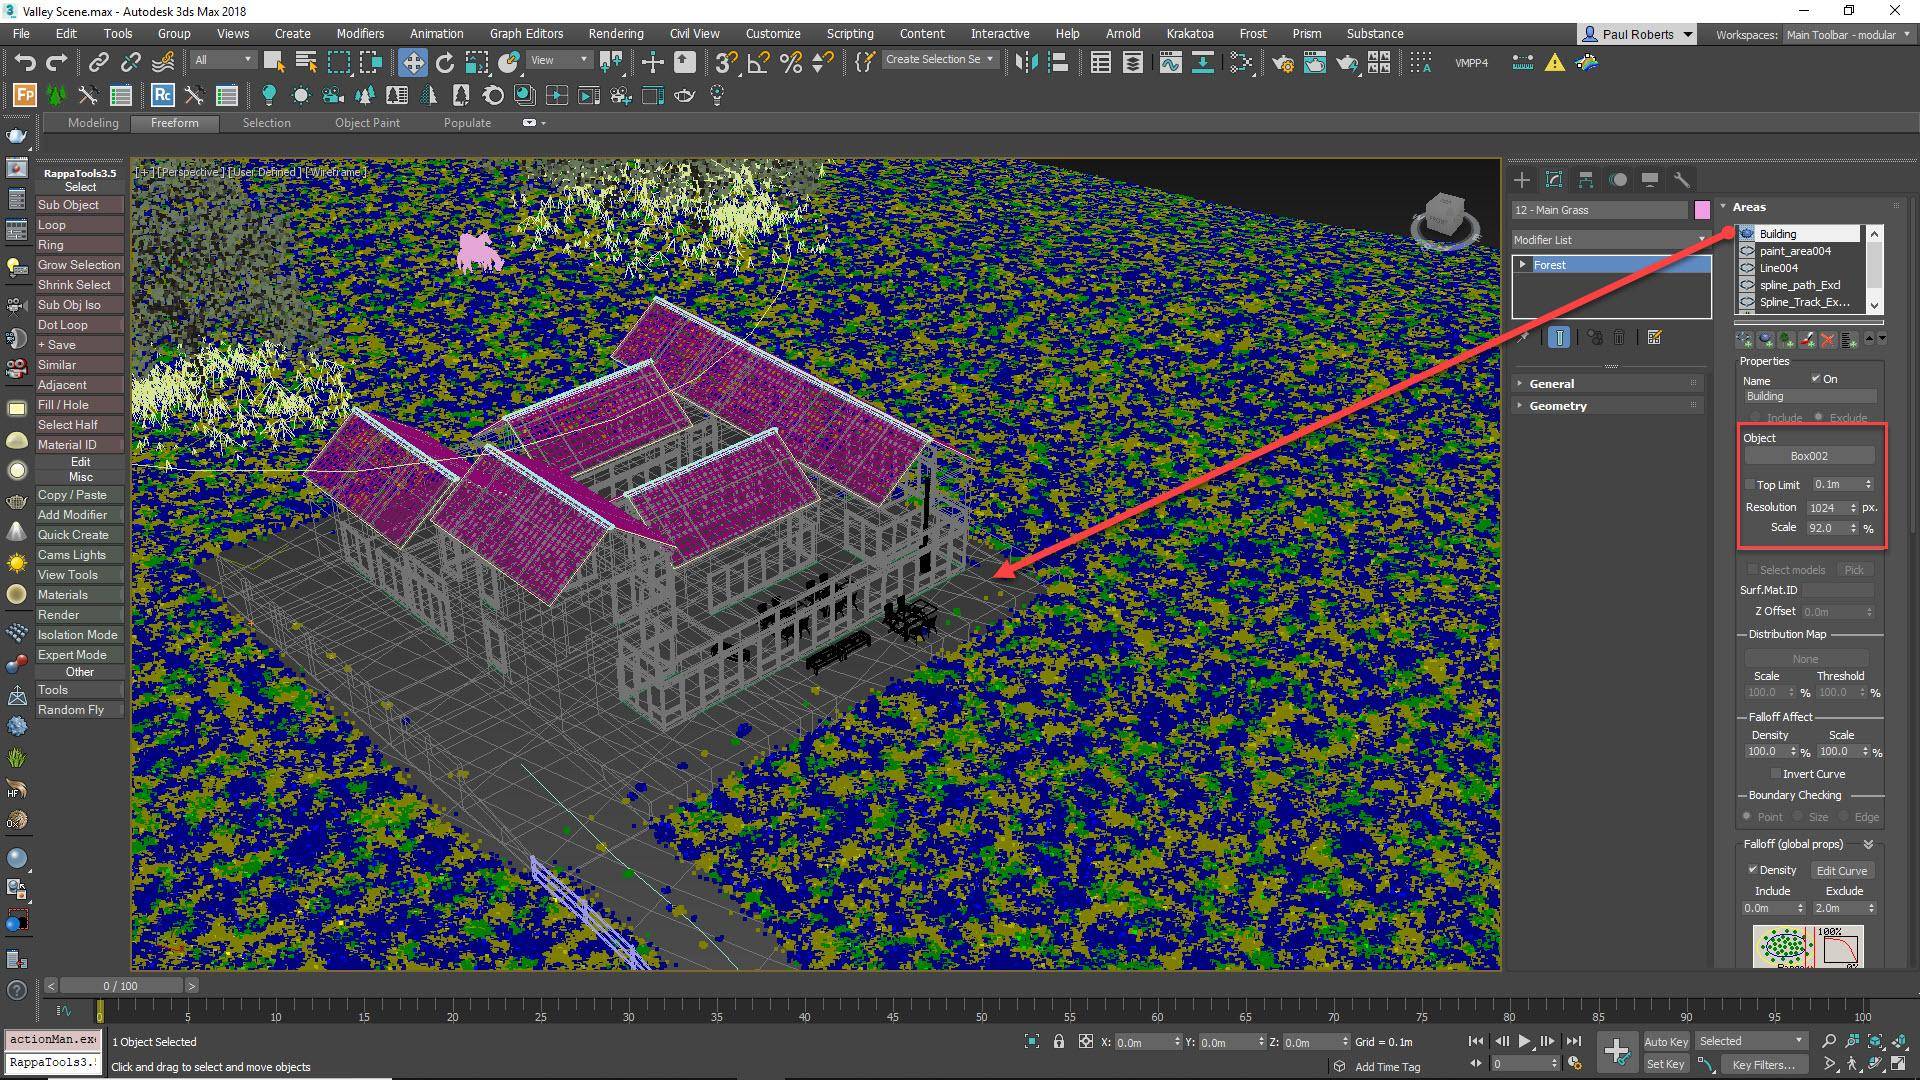Select the Select and Rotate tool
The height and width of the screenshot is (1080, 1920).
coord(443,62)
